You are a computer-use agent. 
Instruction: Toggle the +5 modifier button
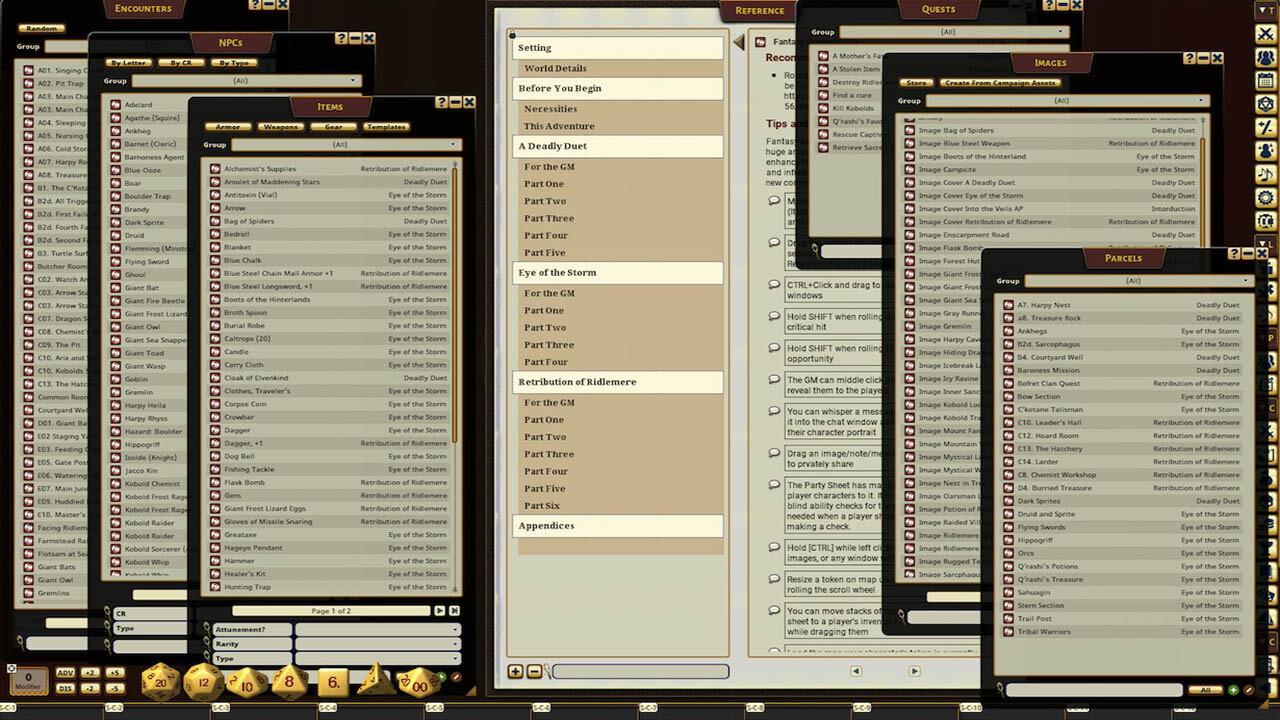point(115,672)
